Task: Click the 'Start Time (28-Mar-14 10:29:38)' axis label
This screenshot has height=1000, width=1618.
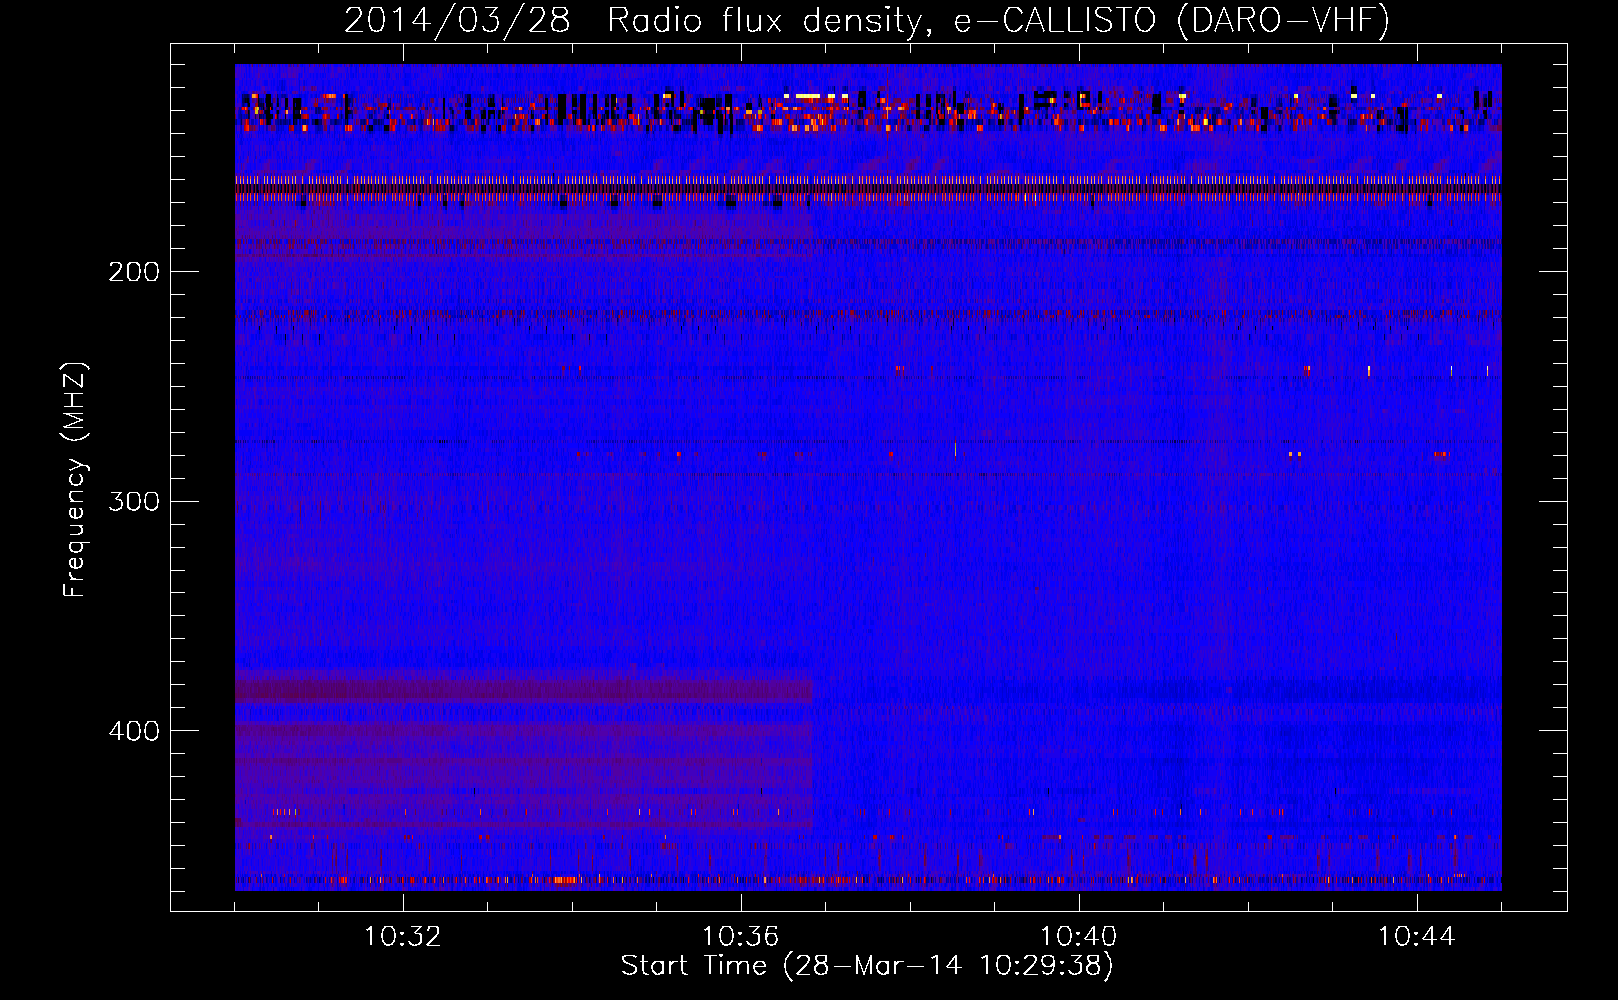Action: [867, 966]
